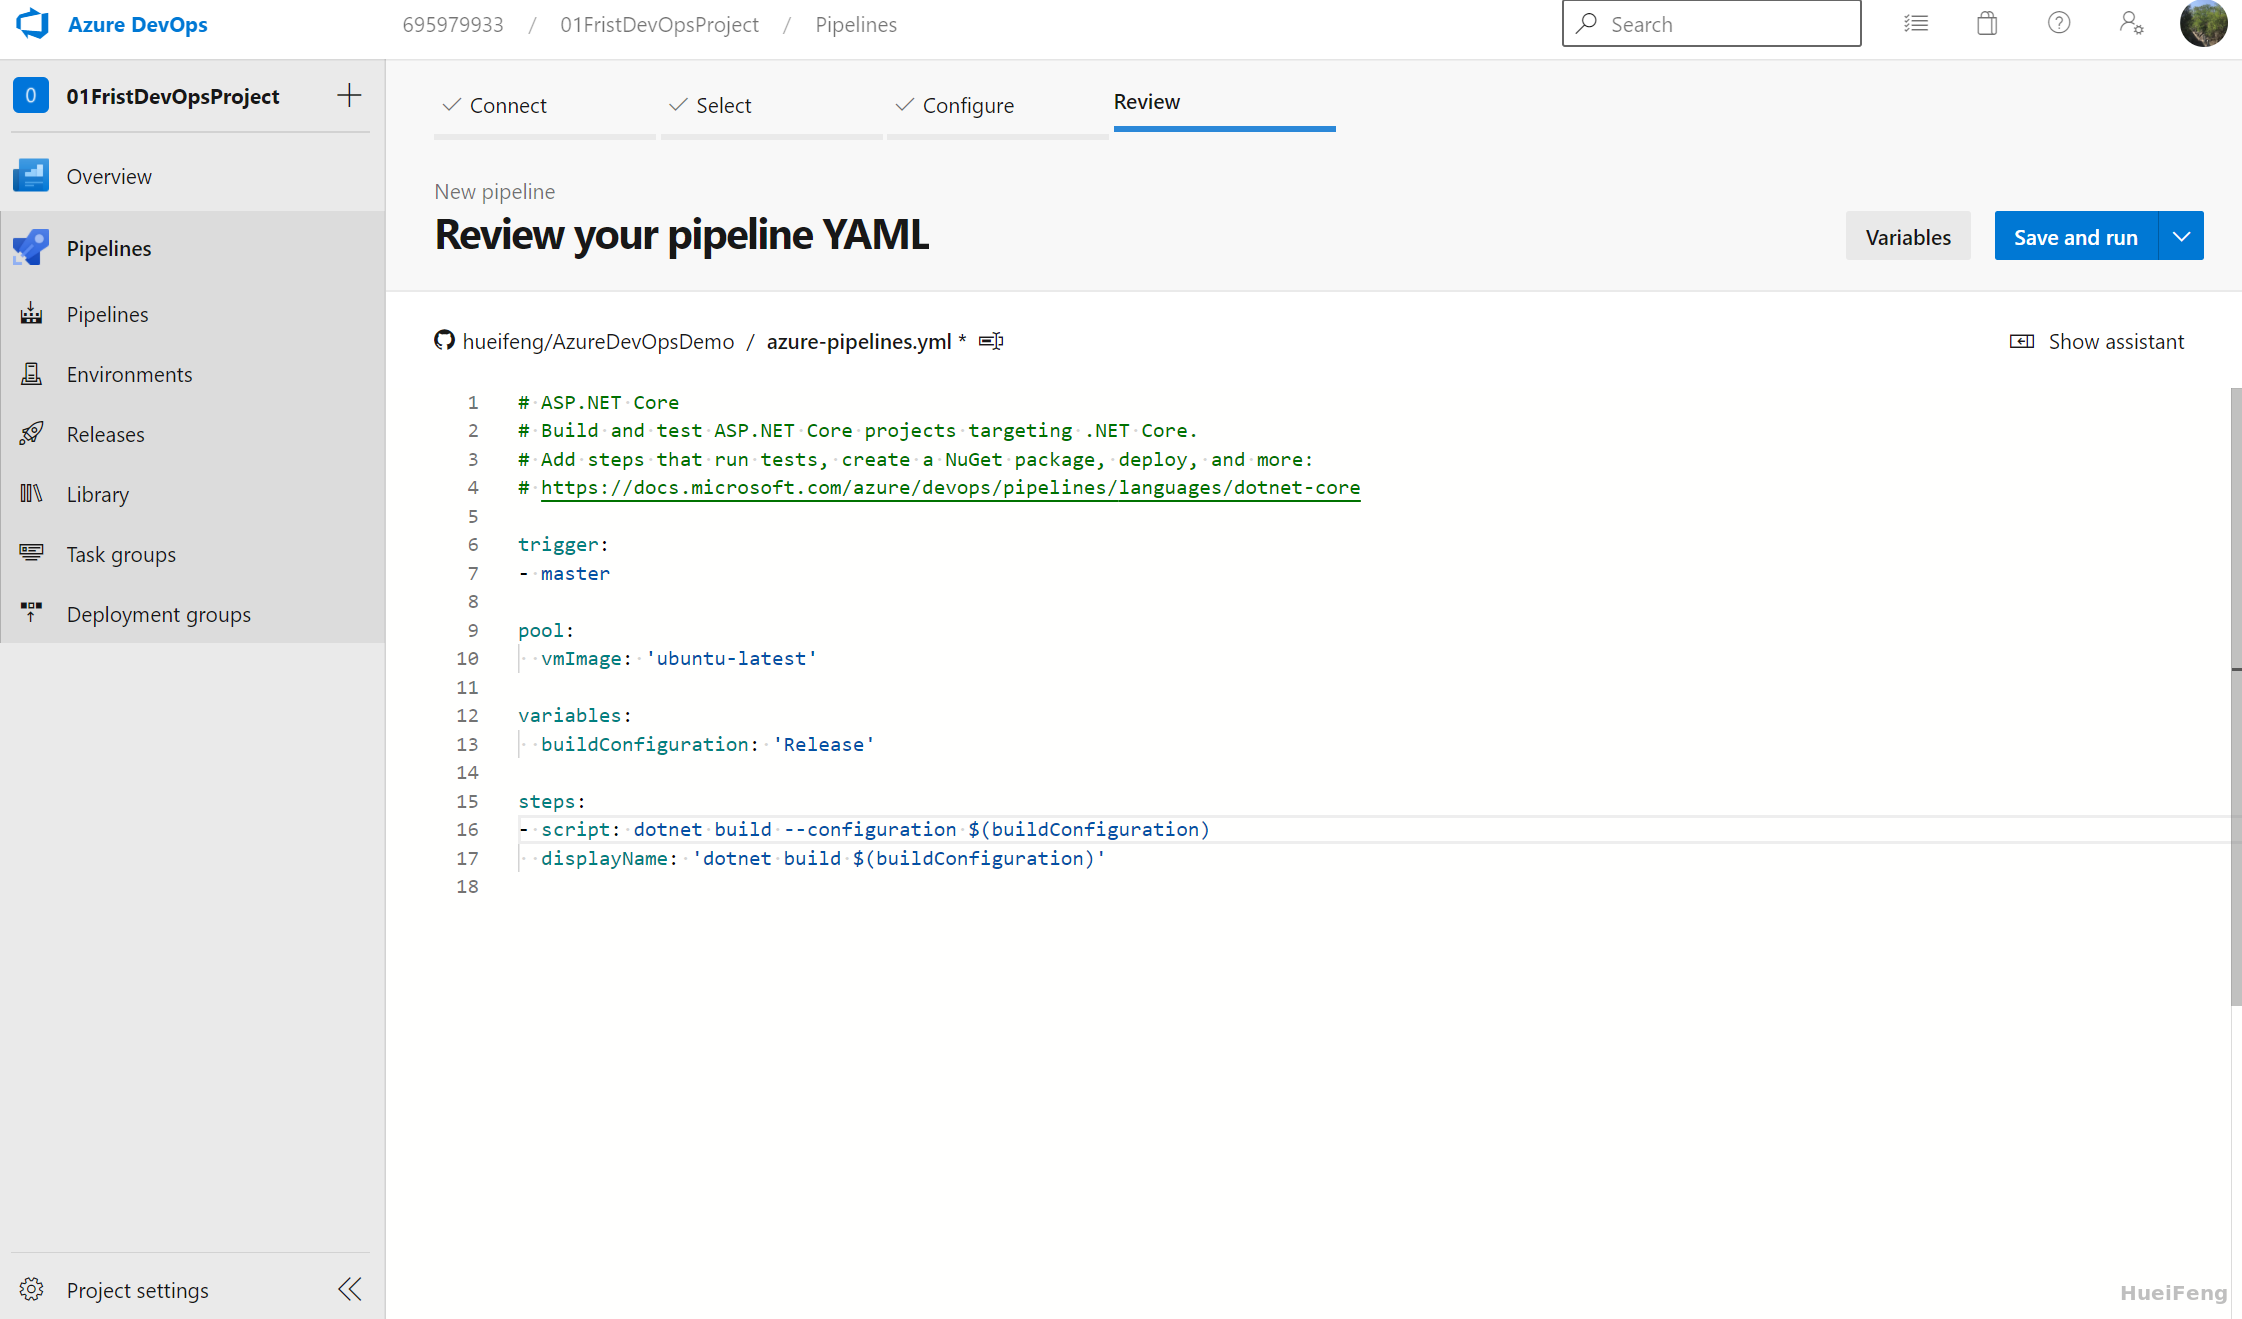Viewport: 2242px width, 1319px height.
Task: Click the docs.microsoft.com dotnet-core URL
Action: pos(950,487)
